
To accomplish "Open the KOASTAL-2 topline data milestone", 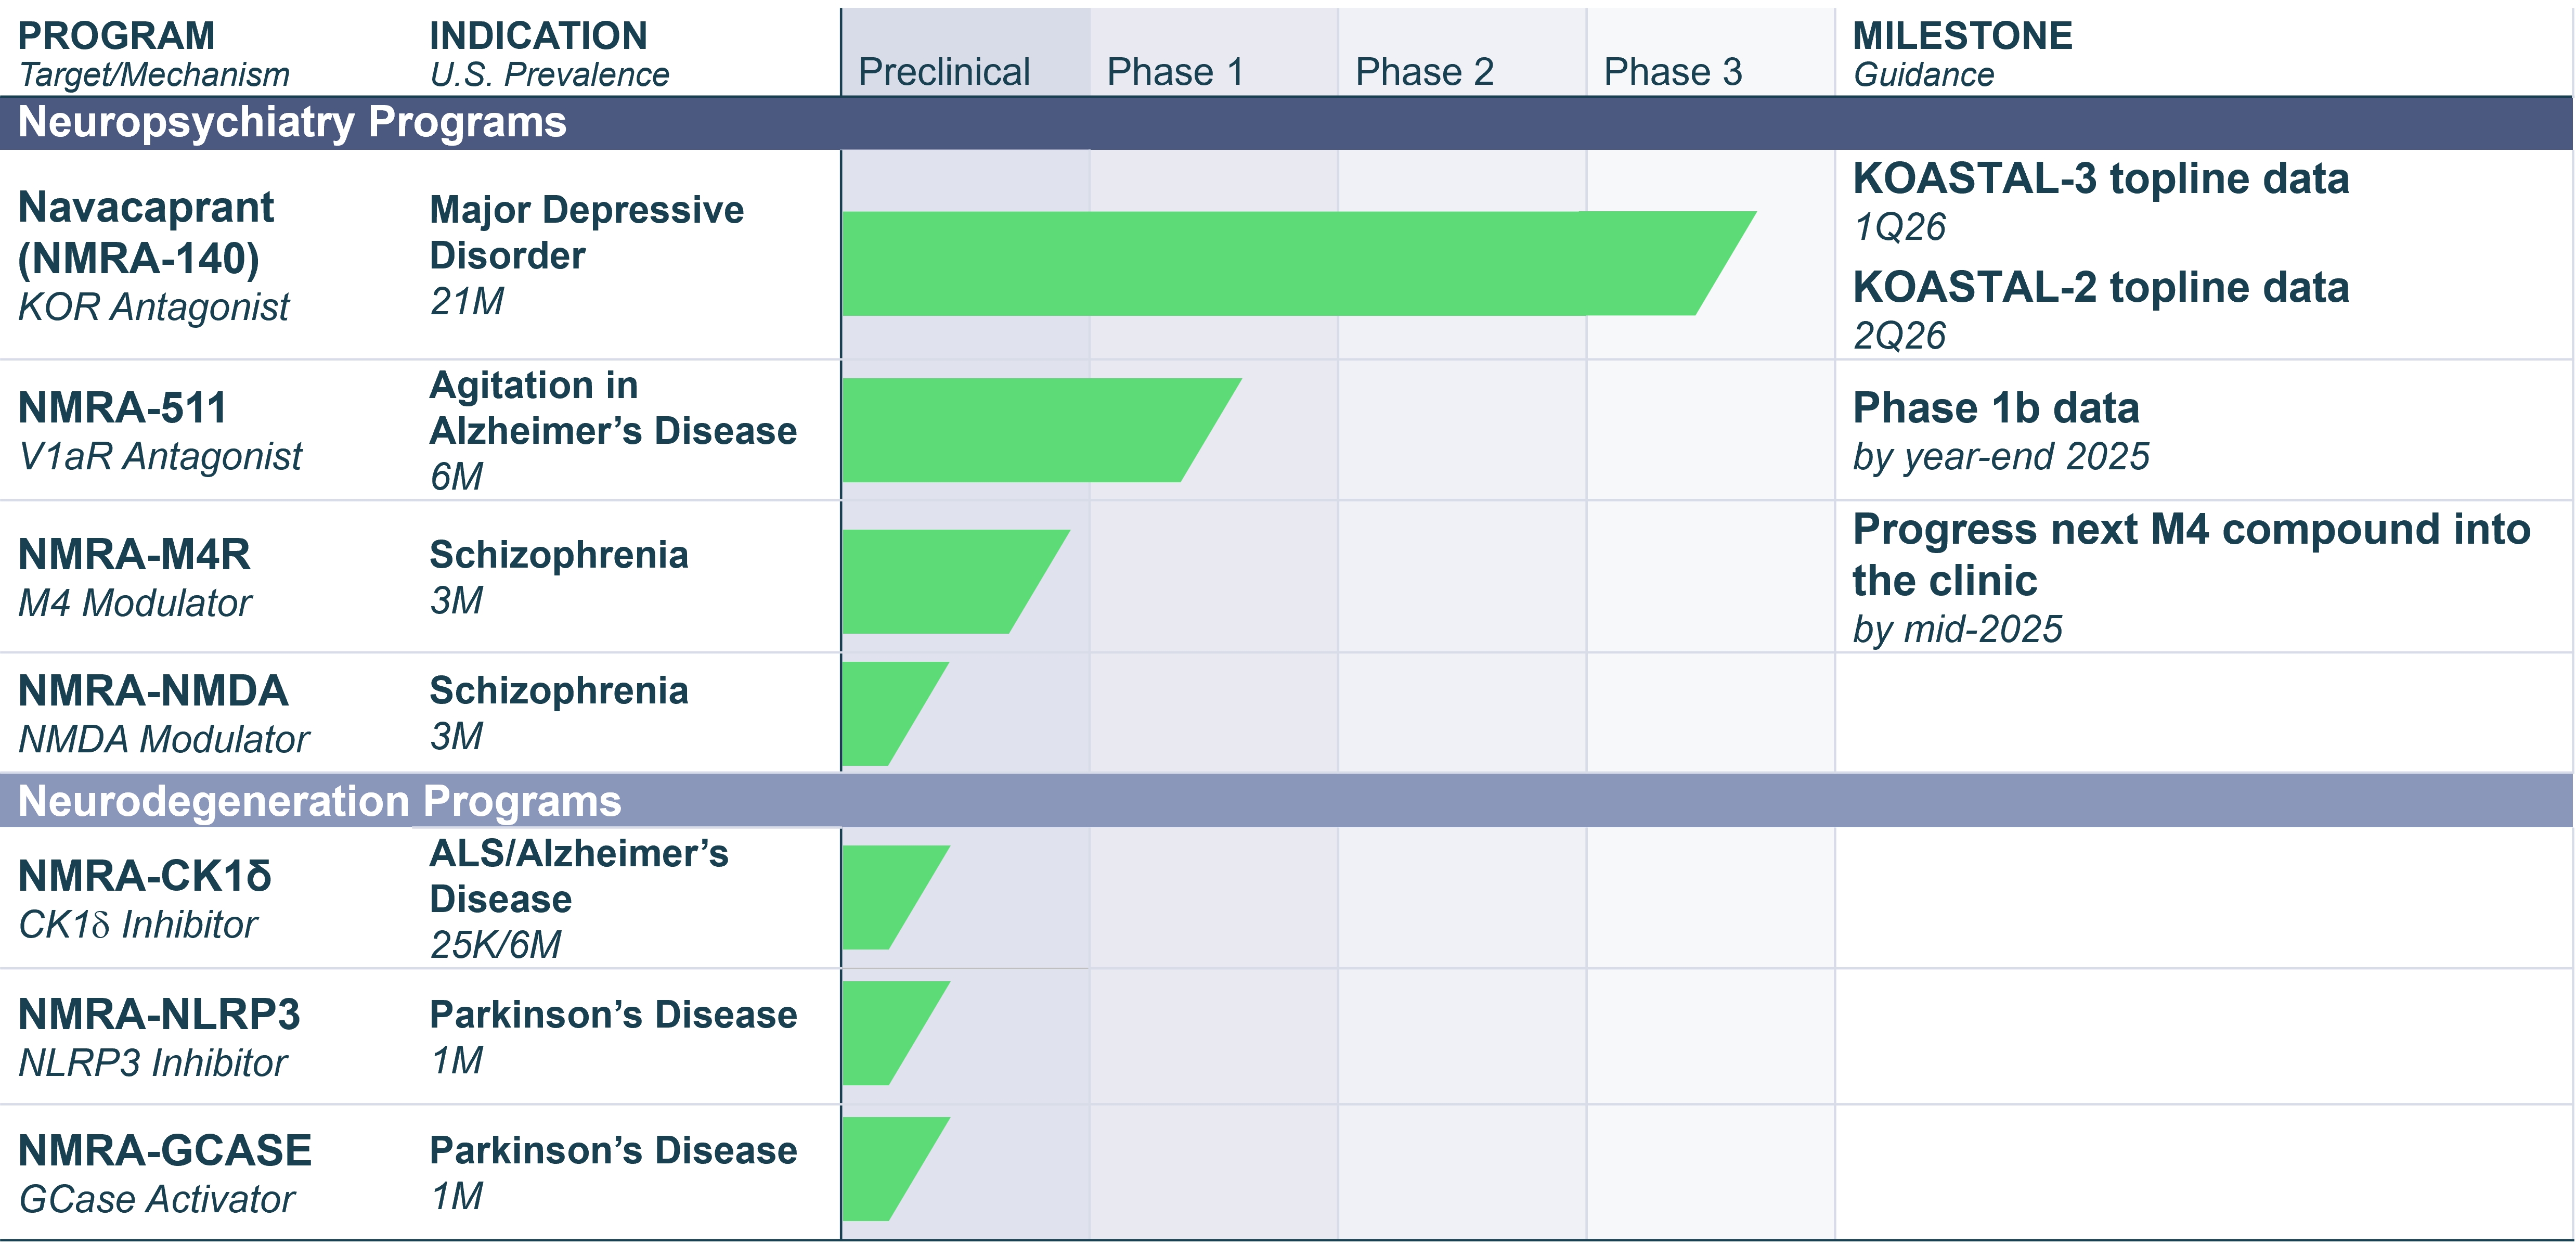I will 2100,288.
